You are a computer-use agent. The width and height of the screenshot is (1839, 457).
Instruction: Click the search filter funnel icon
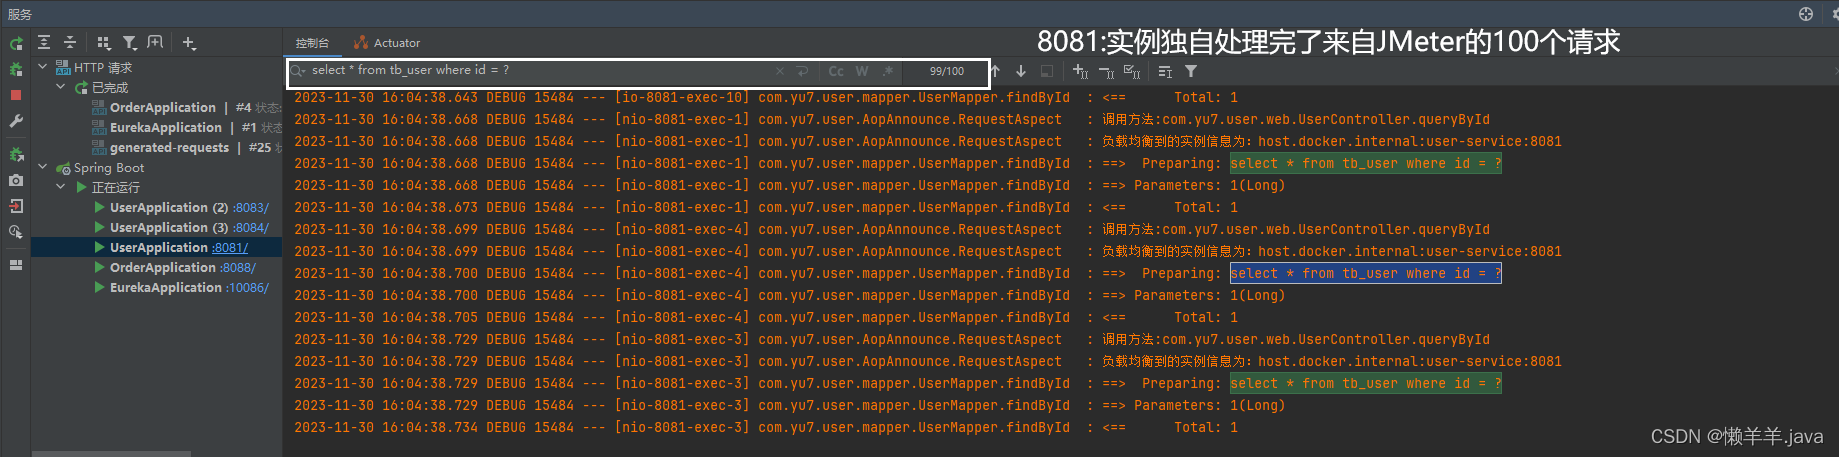(1191, 71)
